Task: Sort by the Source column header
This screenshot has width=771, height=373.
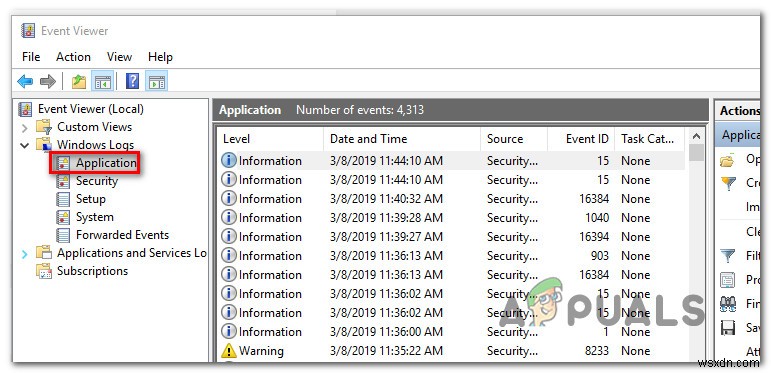Action: coord(514,139)
